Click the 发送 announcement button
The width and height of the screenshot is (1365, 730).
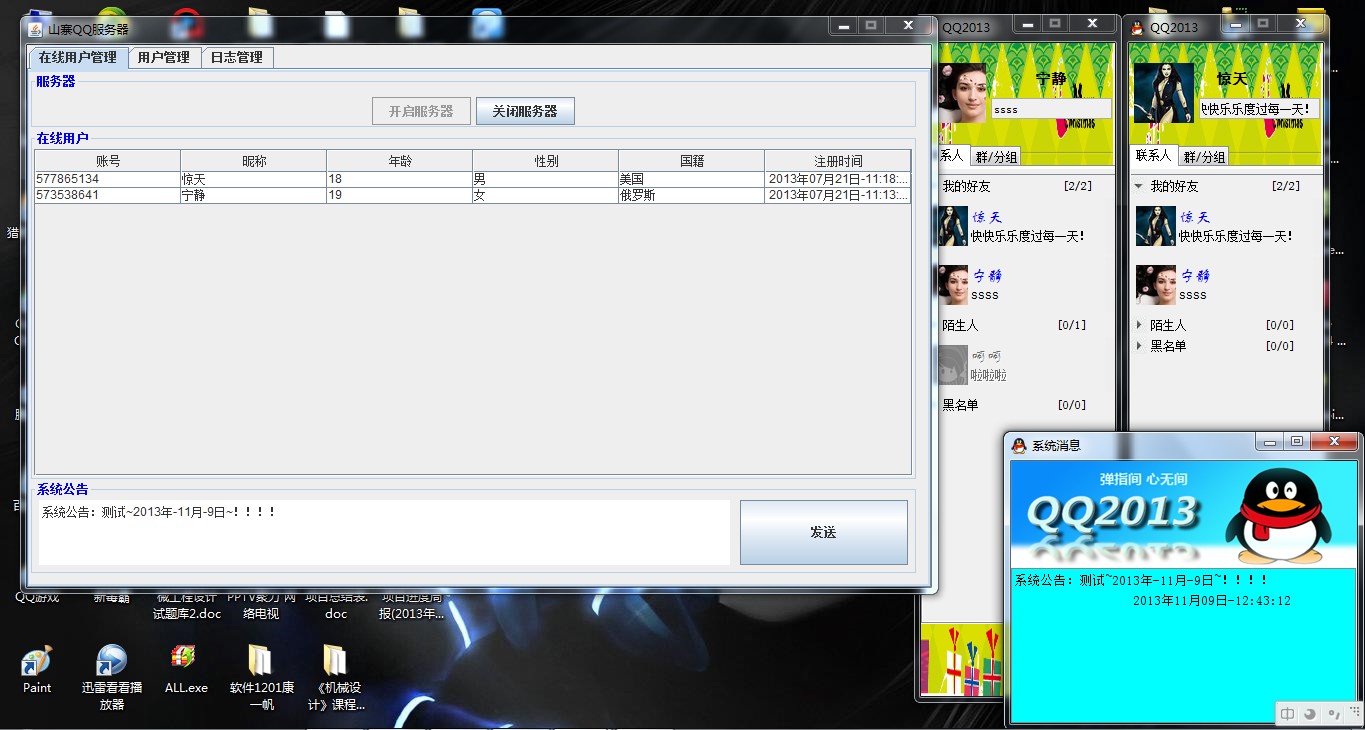coord(823,532)
